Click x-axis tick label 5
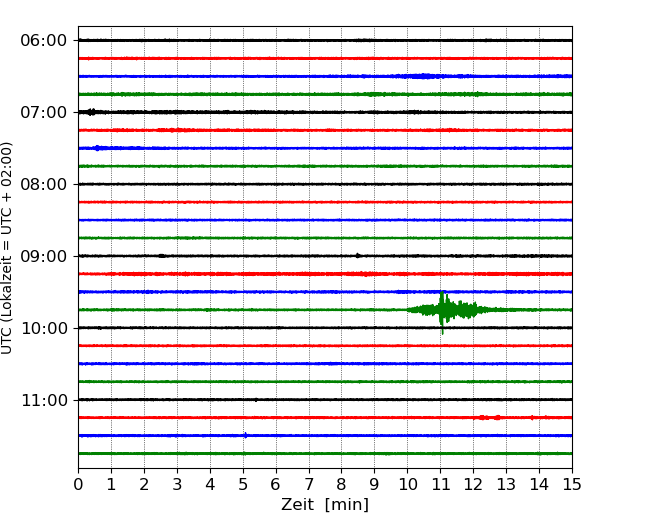Viewport: 650px width, 520px height. [x=243, y=484]
